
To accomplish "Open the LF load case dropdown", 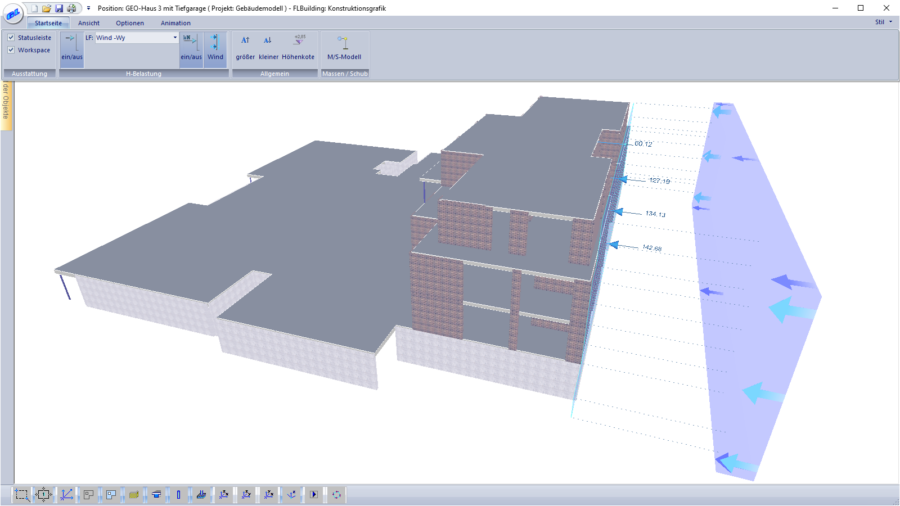I will [x=175, y=37].
